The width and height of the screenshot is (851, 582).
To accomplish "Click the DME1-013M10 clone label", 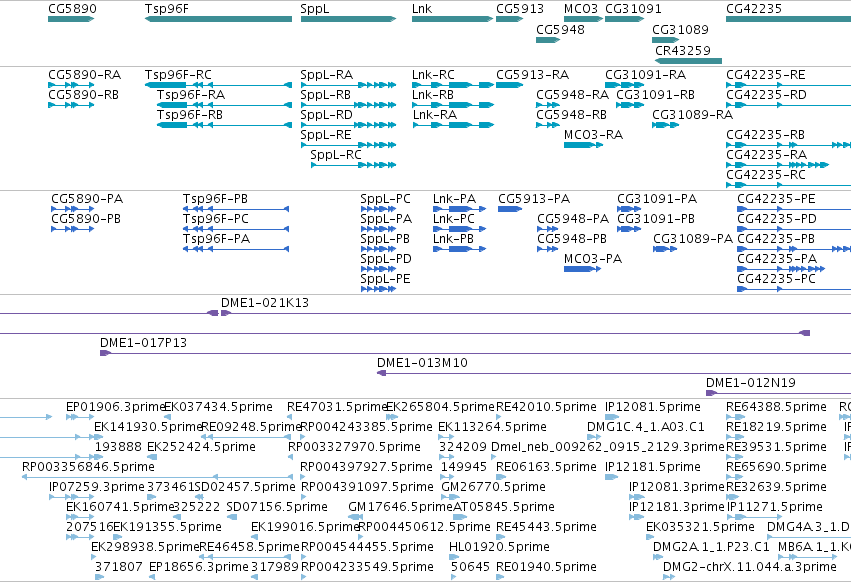I will 422,363.
